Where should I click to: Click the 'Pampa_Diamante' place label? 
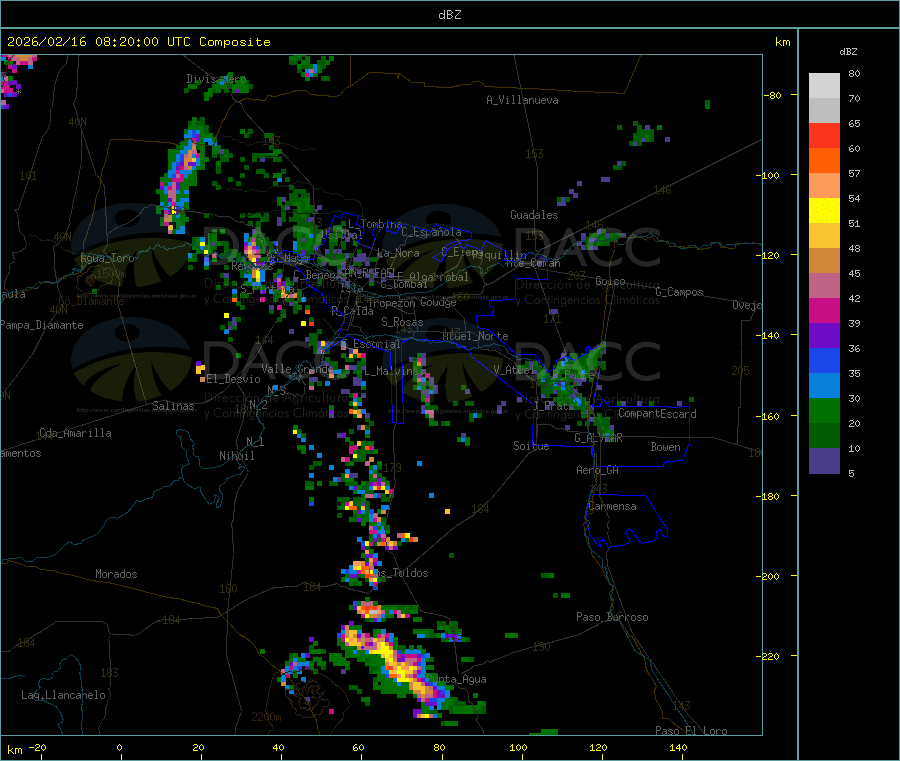(41, 325)
